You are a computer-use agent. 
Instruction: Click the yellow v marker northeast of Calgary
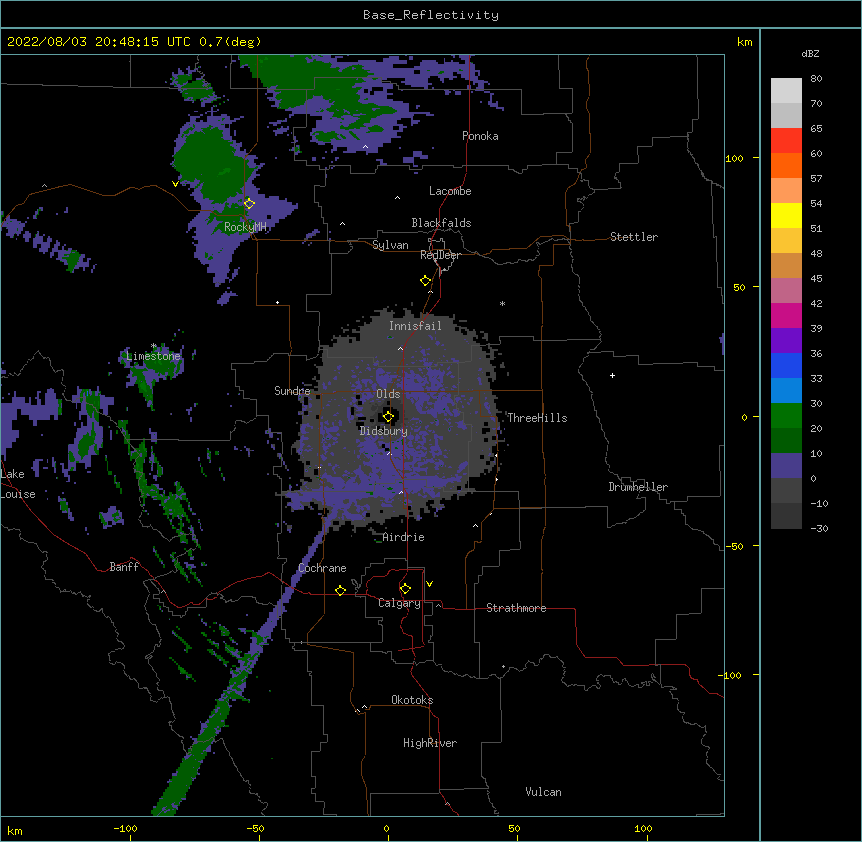429,584
